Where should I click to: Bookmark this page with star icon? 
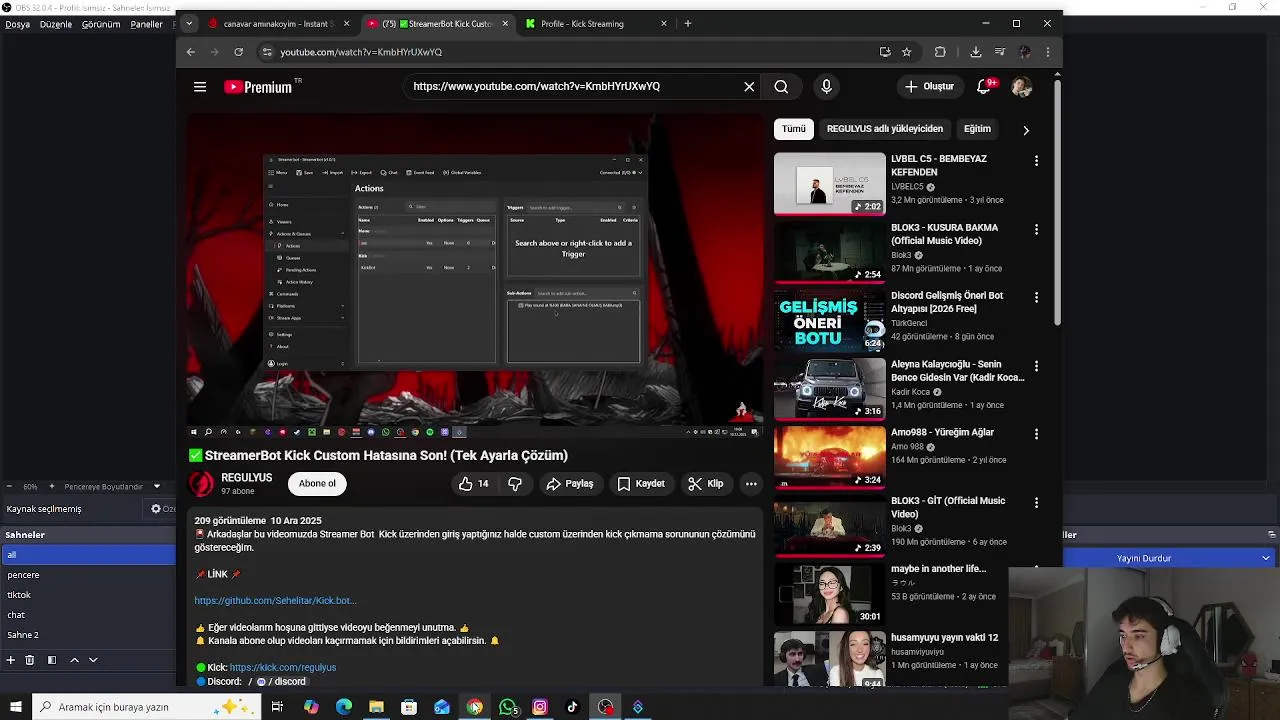907,52
